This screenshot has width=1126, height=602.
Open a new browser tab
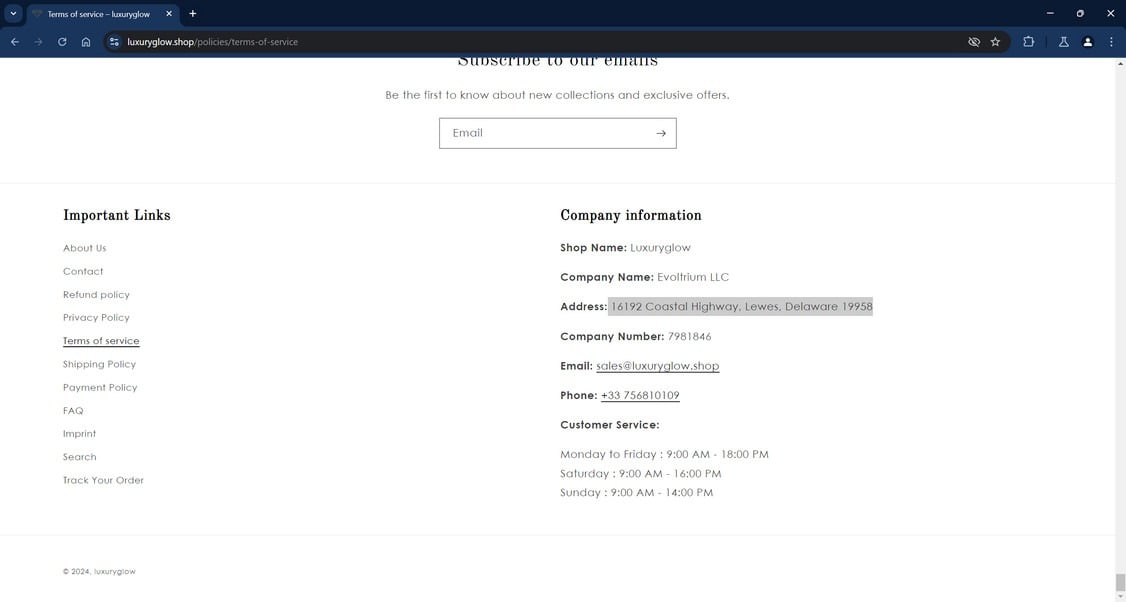pyautogui.click(x=192, y=14)
